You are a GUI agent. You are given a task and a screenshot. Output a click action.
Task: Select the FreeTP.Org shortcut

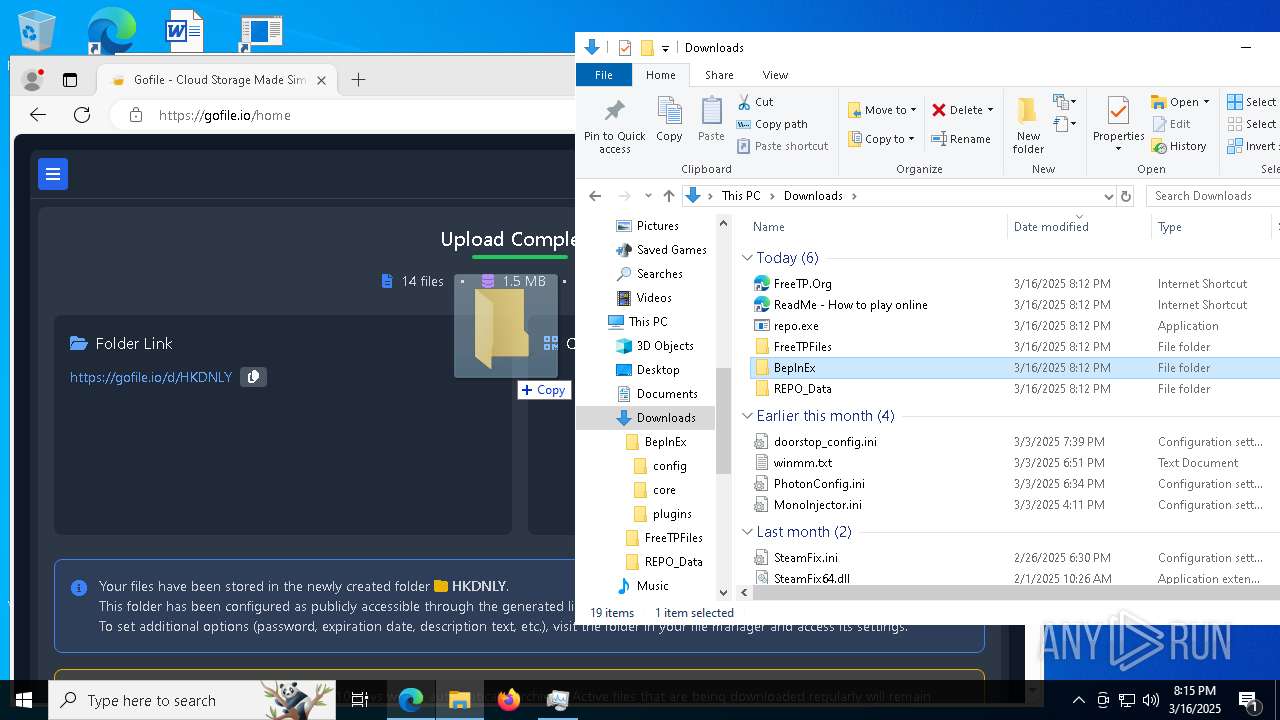coord(802,284)
